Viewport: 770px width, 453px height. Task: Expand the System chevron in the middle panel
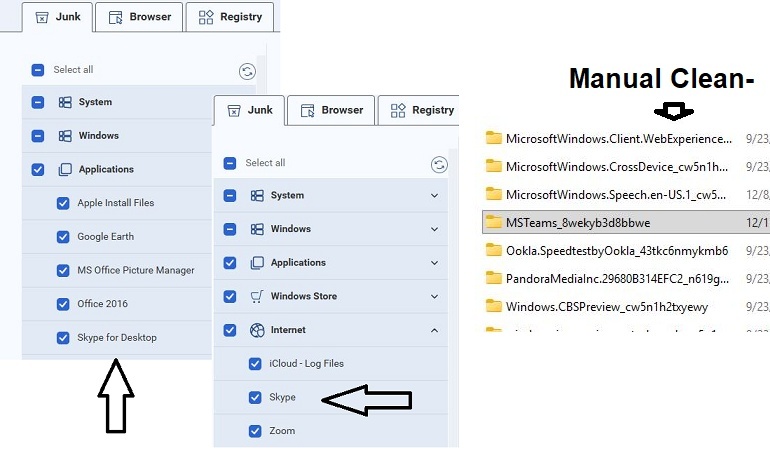tap(435, 196)
